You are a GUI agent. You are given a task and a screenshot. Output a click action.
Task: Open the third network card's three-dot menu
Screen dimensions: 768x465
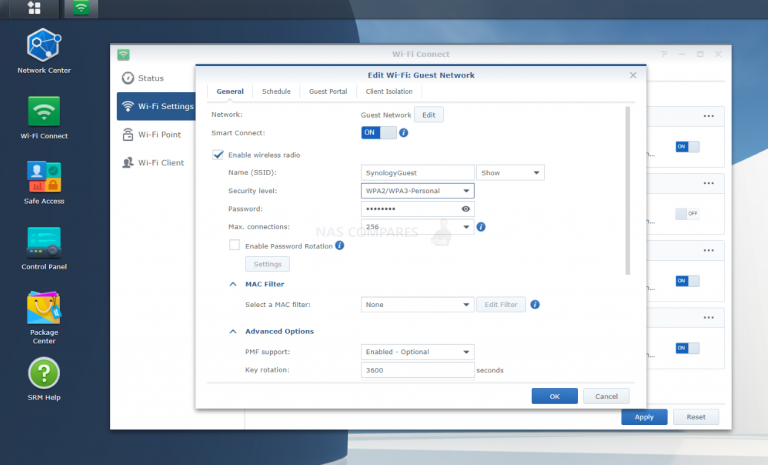point(708,250)
